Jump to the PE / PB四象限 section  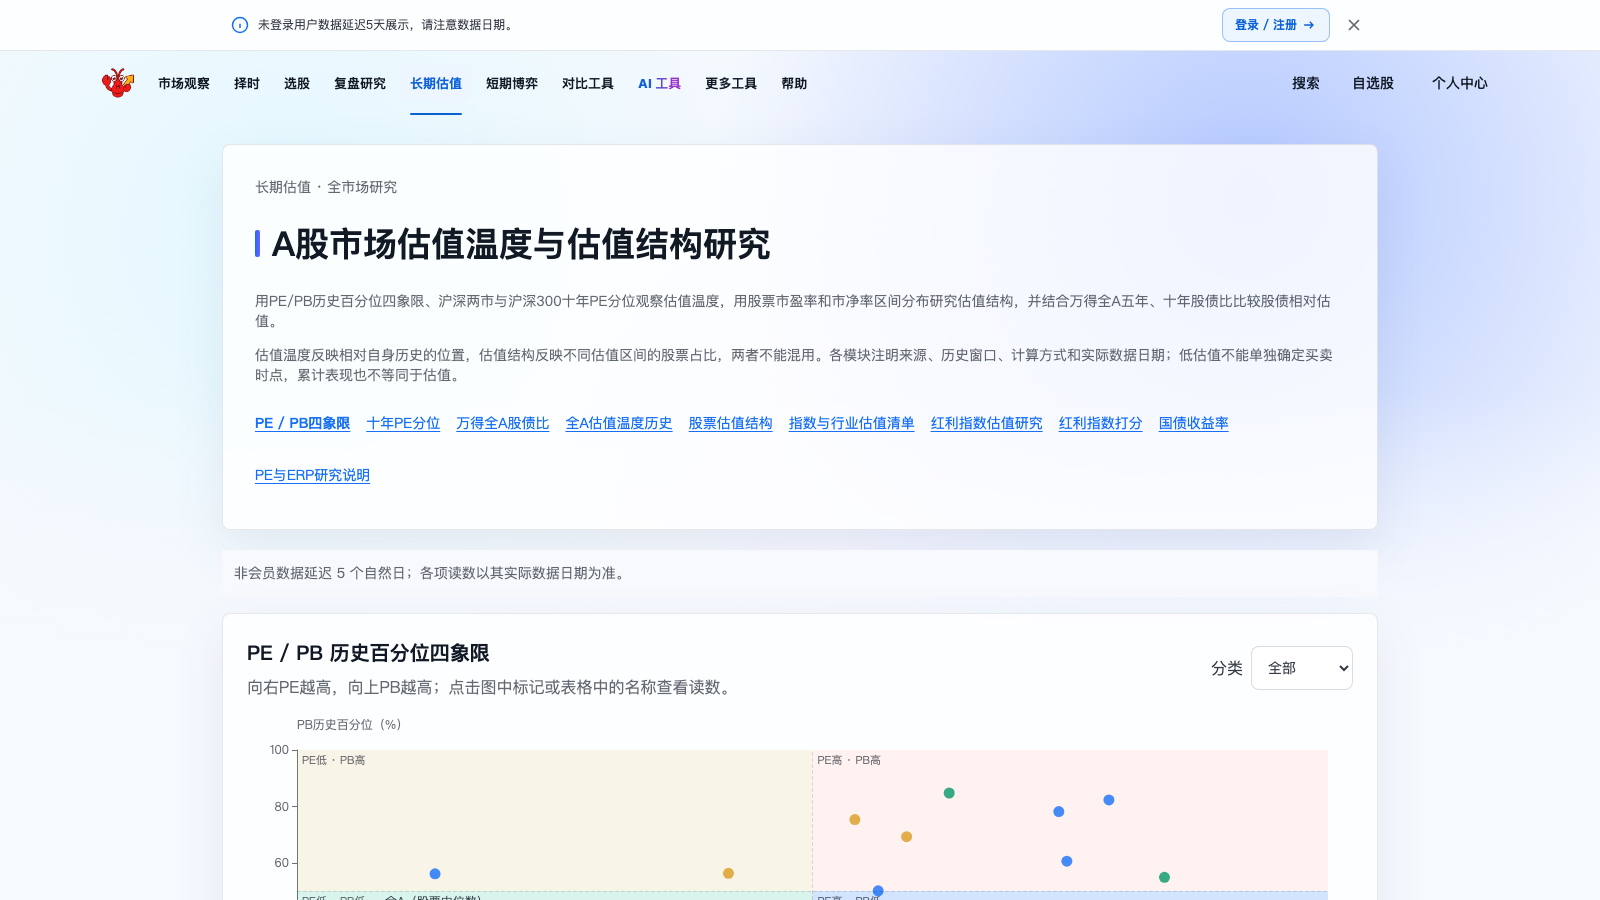click(x=302, y=423)
